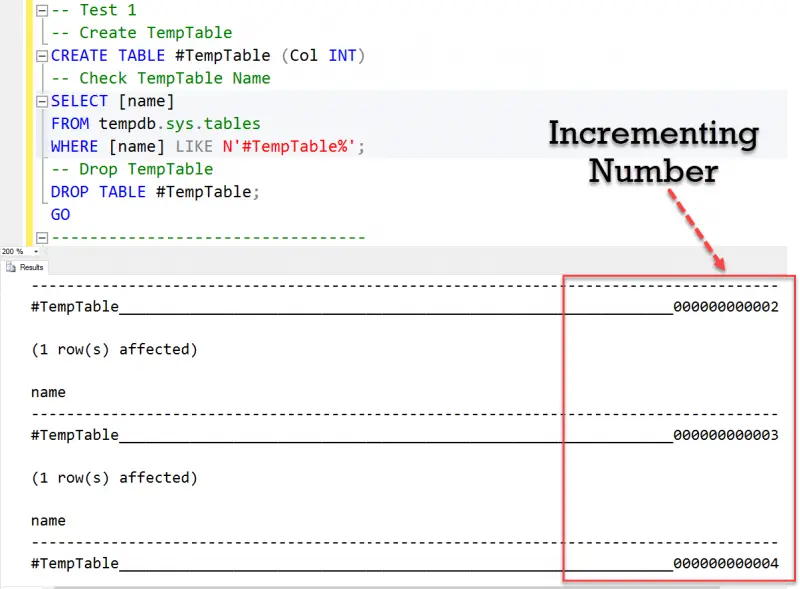Click the first 'name' column header
Screen dimensions: 800x589
tap(48, 392)
